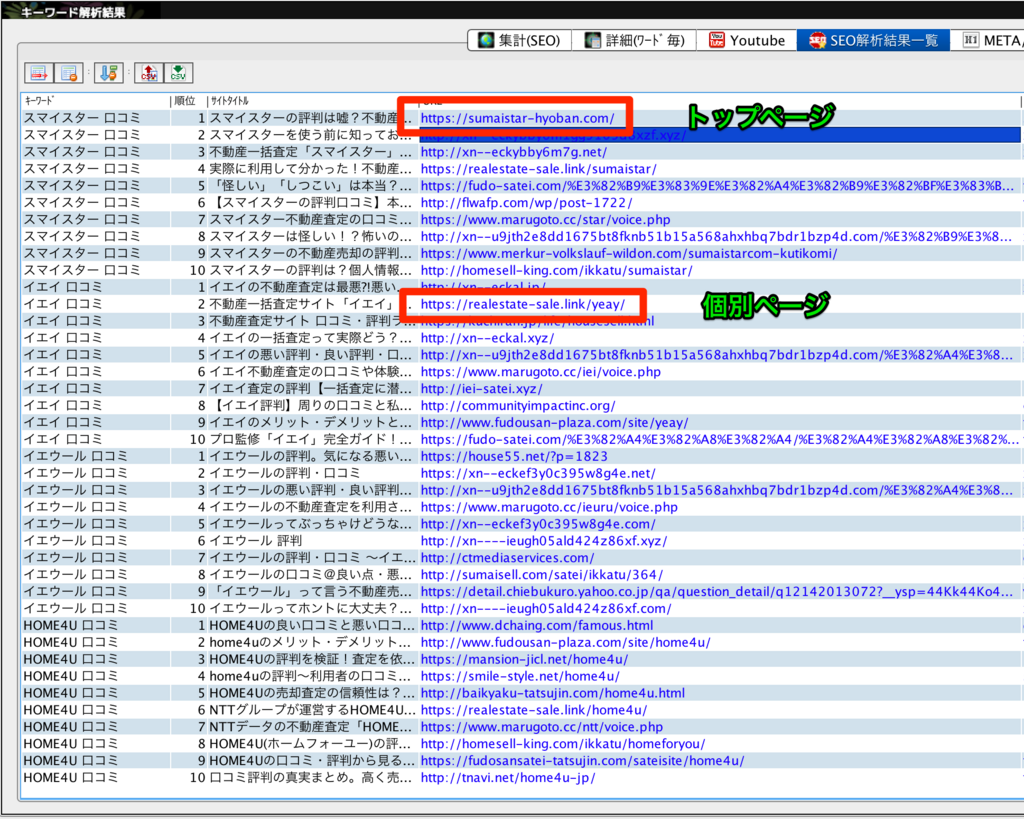Open the http://xn--eckybby6m7g.net/ link
The height and width of the screenshot is (819, 1024).
click(x=513, y=152)
